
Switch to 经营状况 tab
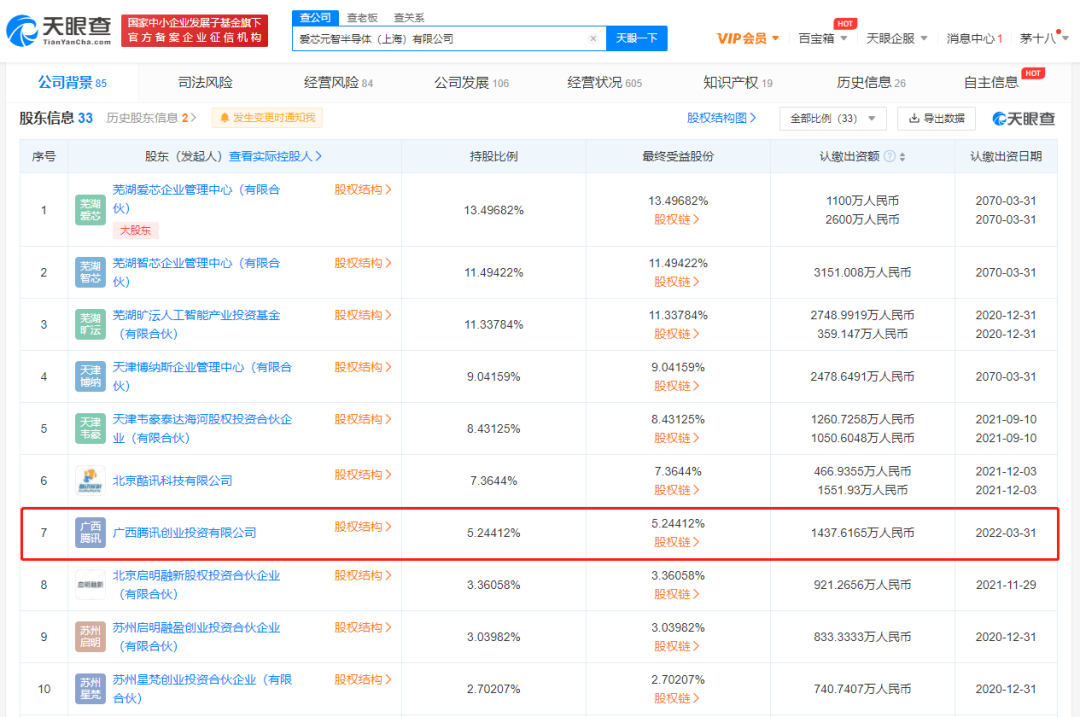click(x=604, y=83)
